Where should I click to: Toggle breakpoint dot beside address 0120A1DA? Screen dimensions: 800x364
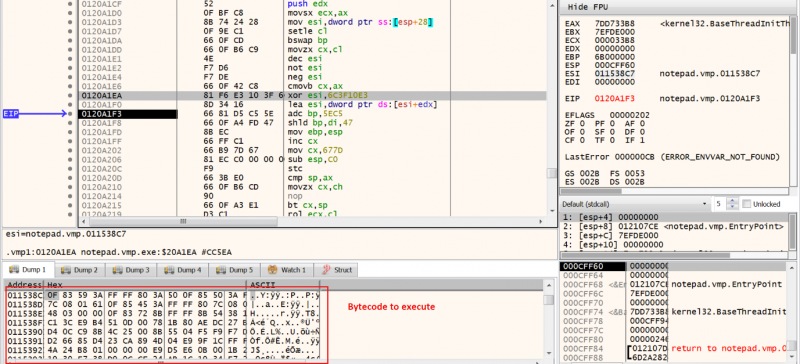[x=70, y=40]
